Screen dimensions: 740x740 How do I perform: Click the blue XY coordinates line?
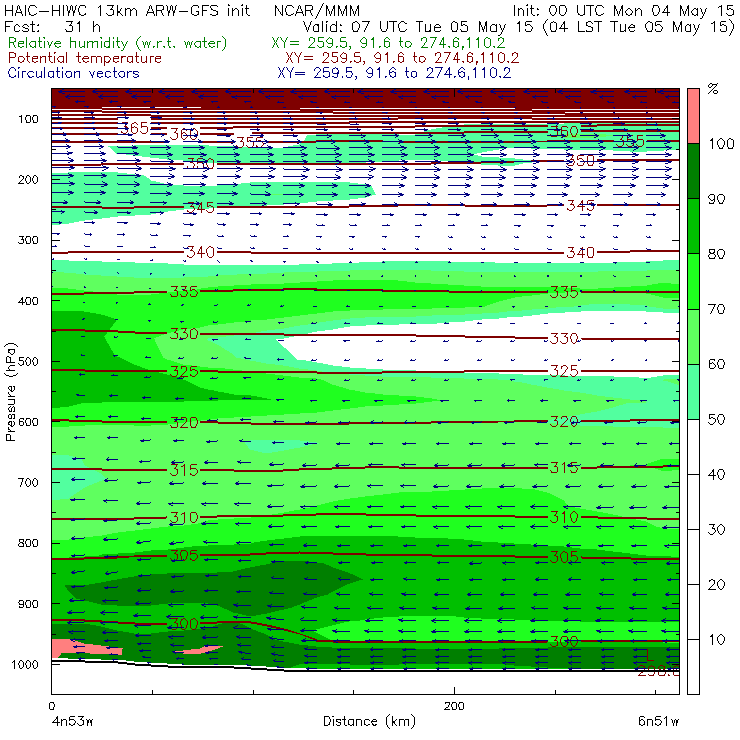394,73
